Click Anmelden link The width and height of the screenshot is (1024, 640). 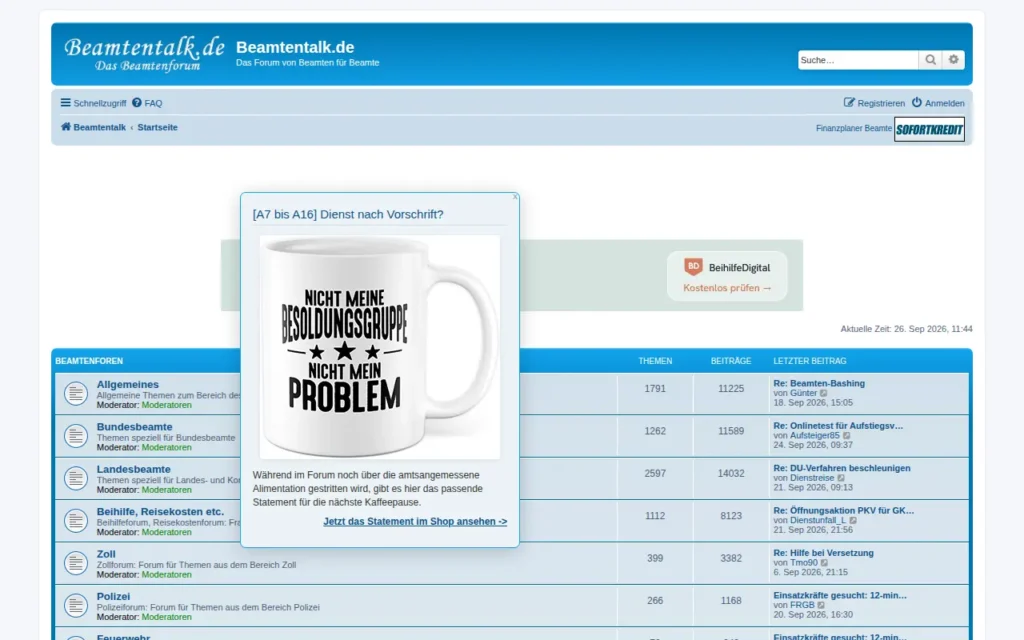[x=938, y=103]
